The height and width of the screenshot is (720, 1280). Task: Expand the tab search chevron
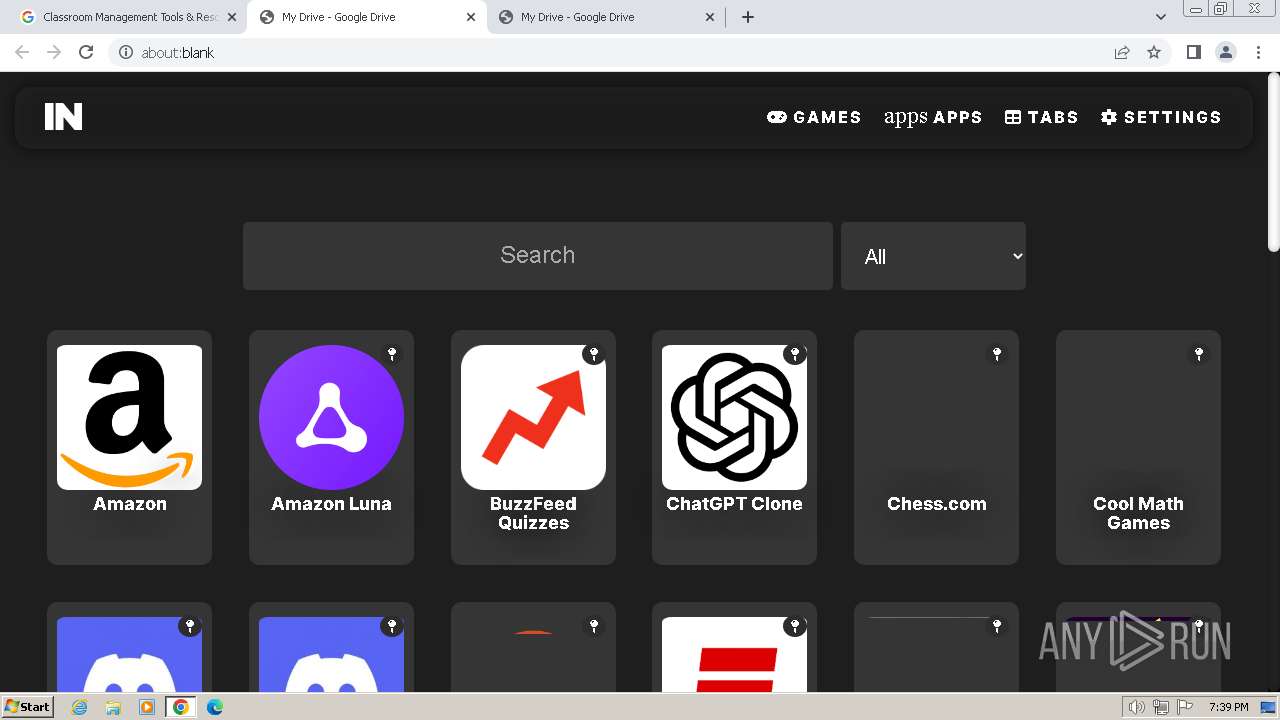1161,17
